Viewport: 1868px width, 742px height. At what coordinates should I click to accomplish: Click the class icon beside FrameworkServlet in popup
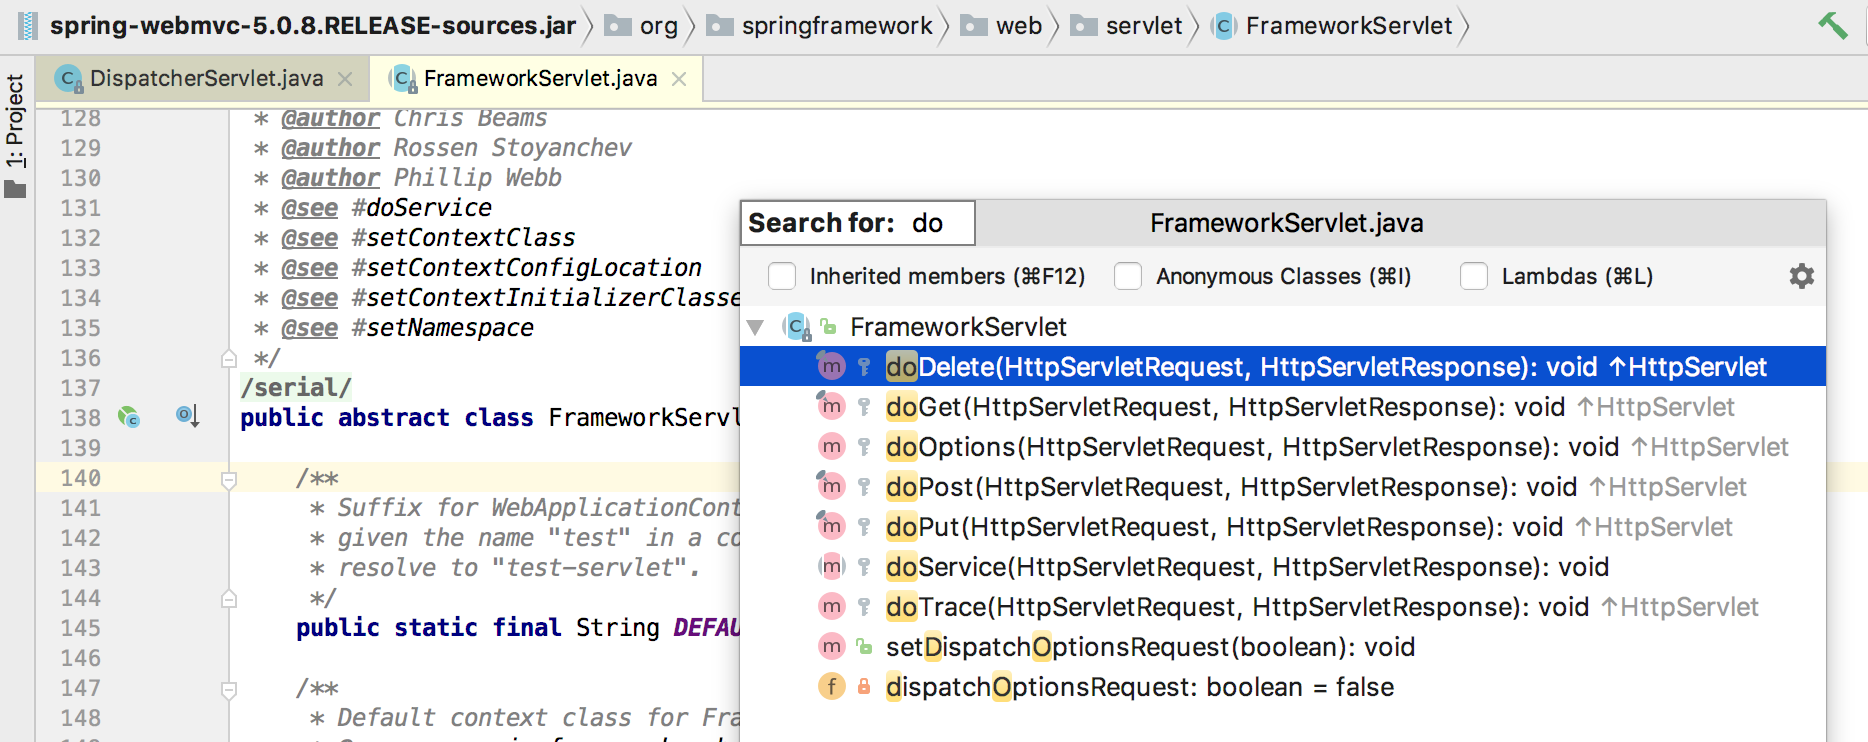797,327
